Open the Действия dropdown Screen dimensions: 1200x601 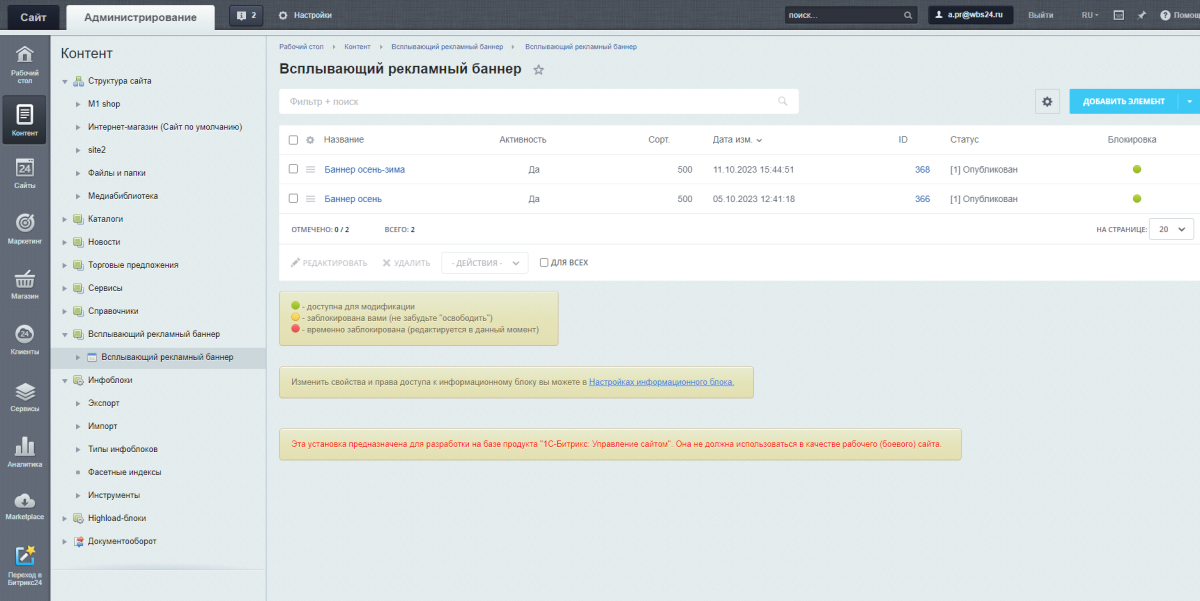pyautogui.click(x=485, y=263)
